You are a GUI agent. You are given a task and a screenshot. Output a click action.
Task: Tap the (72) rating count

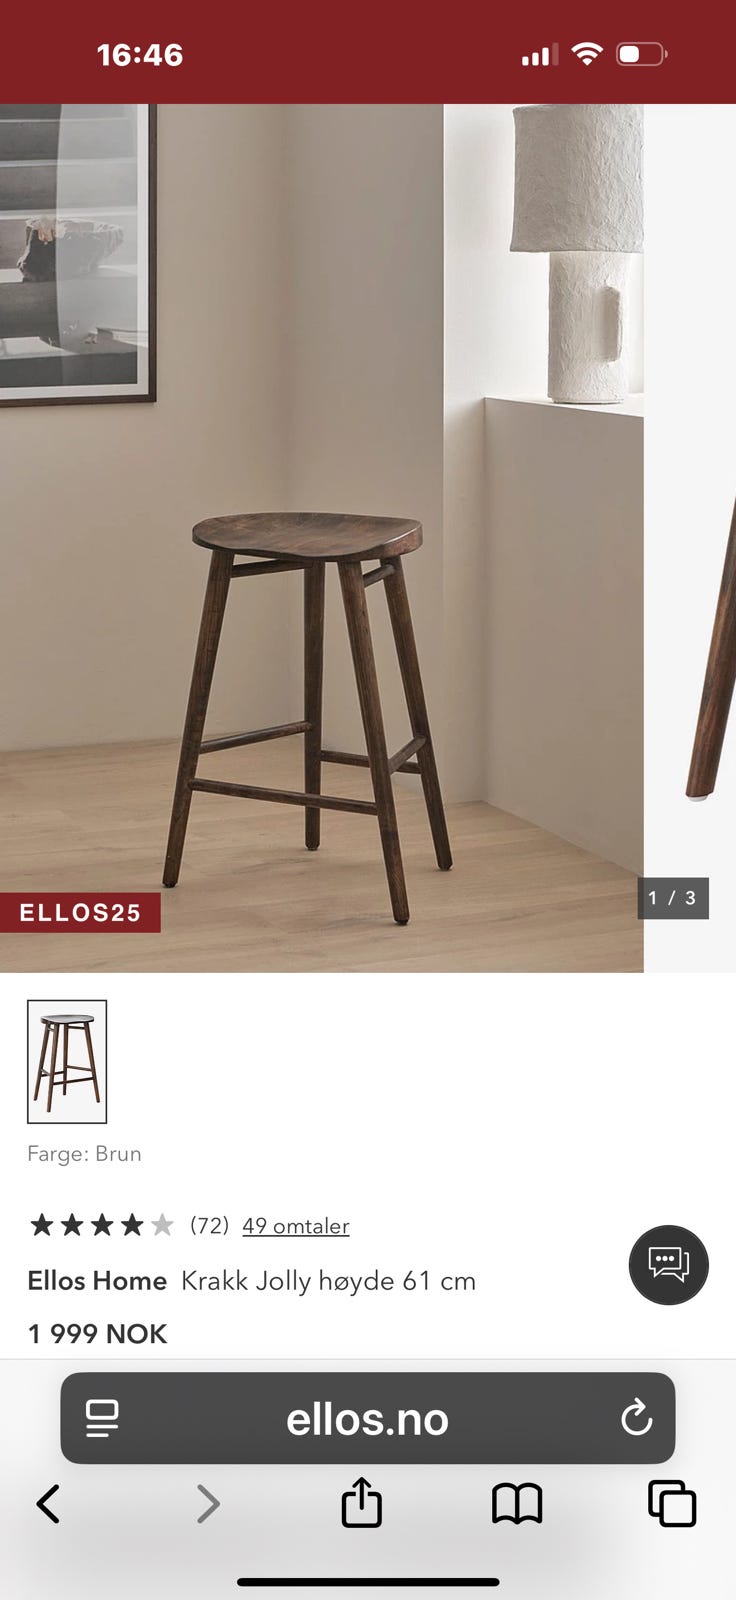point(209,1225)
